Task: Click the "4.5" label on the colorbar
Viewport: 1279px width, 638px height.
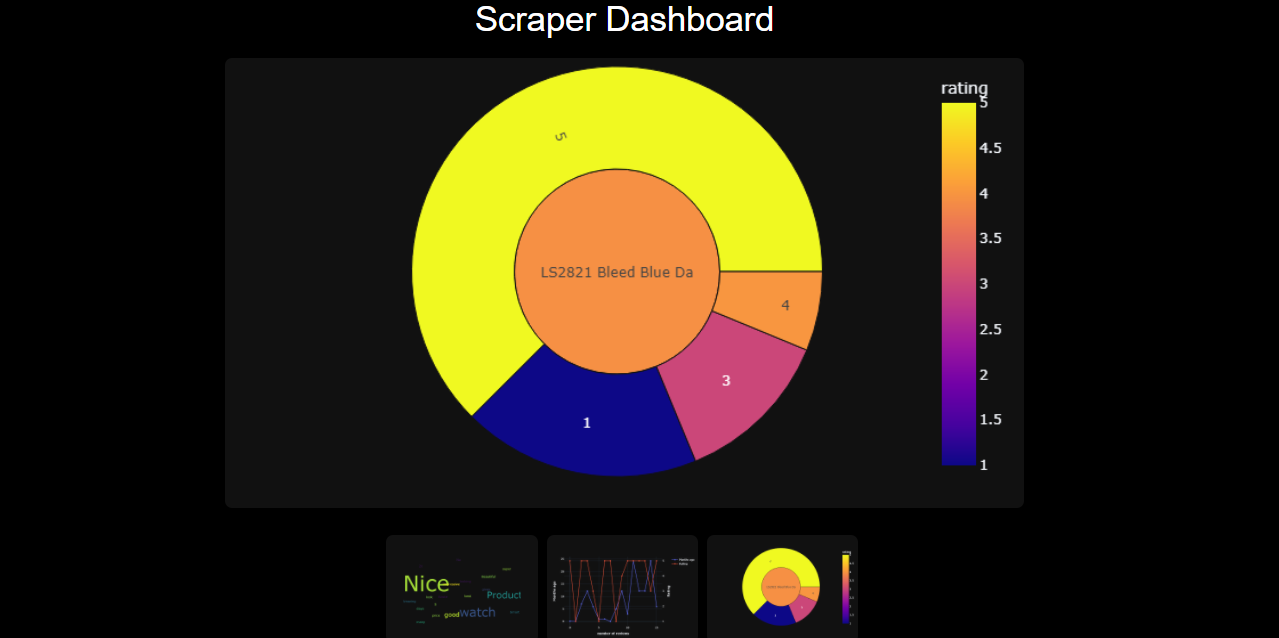Action: 989,147
